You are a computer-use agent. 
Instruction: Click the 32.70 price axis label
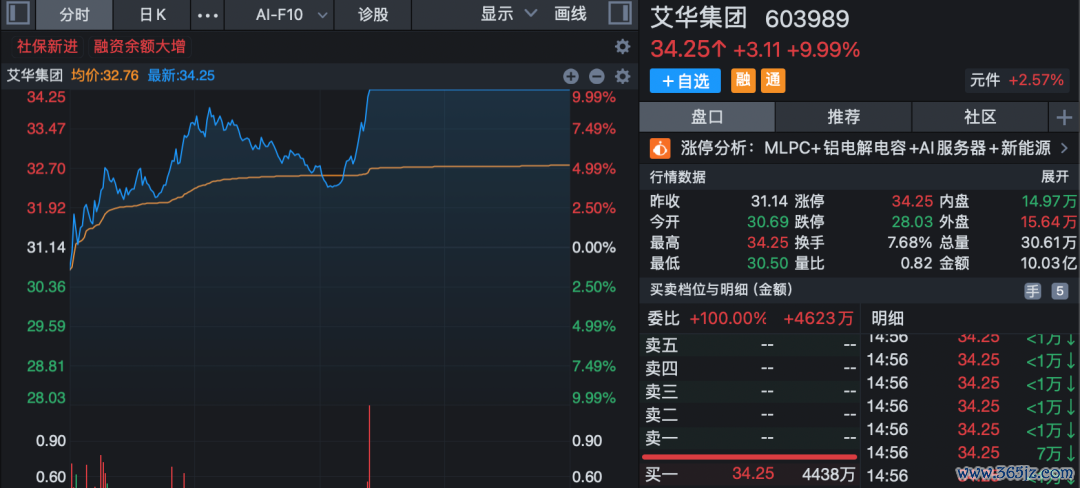click(x=46, y=169)
